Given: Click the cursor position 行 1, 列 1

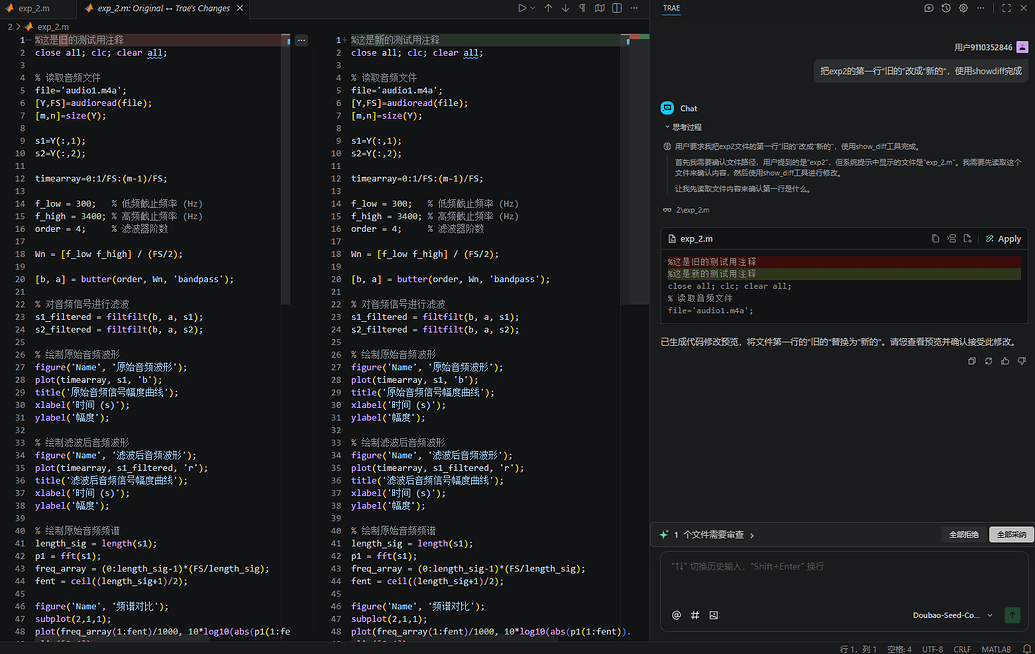Looking at the screenshot, I should [858, 649].
